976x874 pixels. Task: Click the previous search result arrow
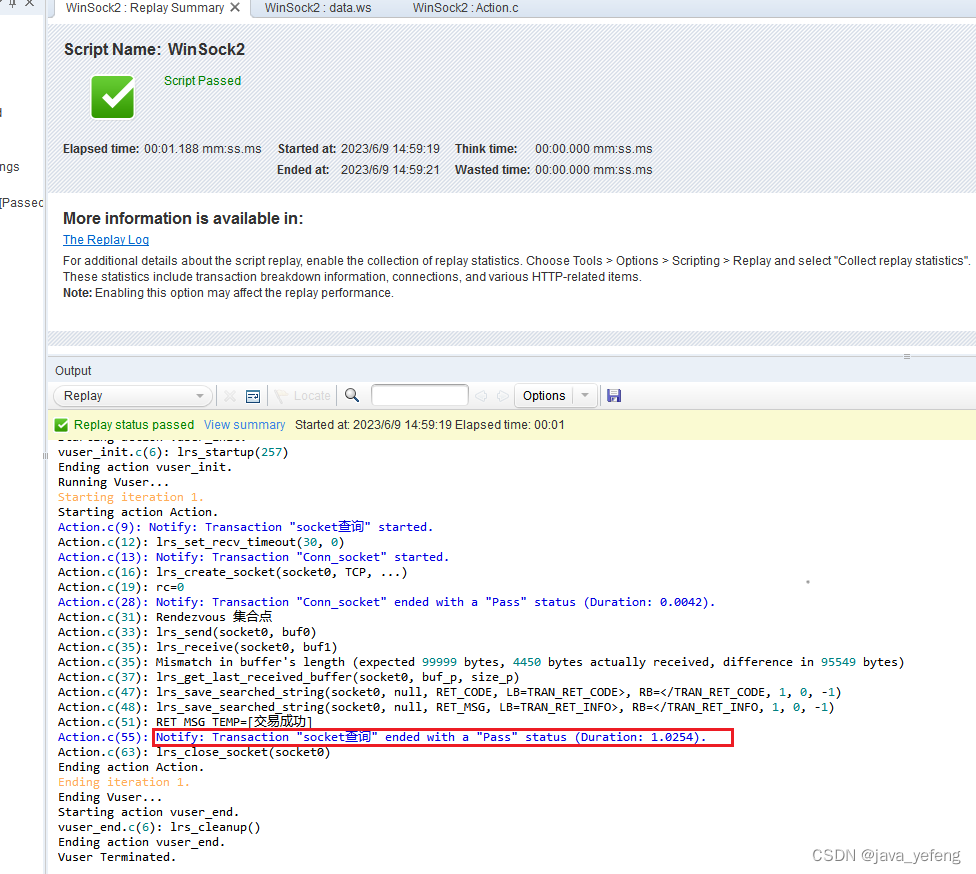pos(481,396)
